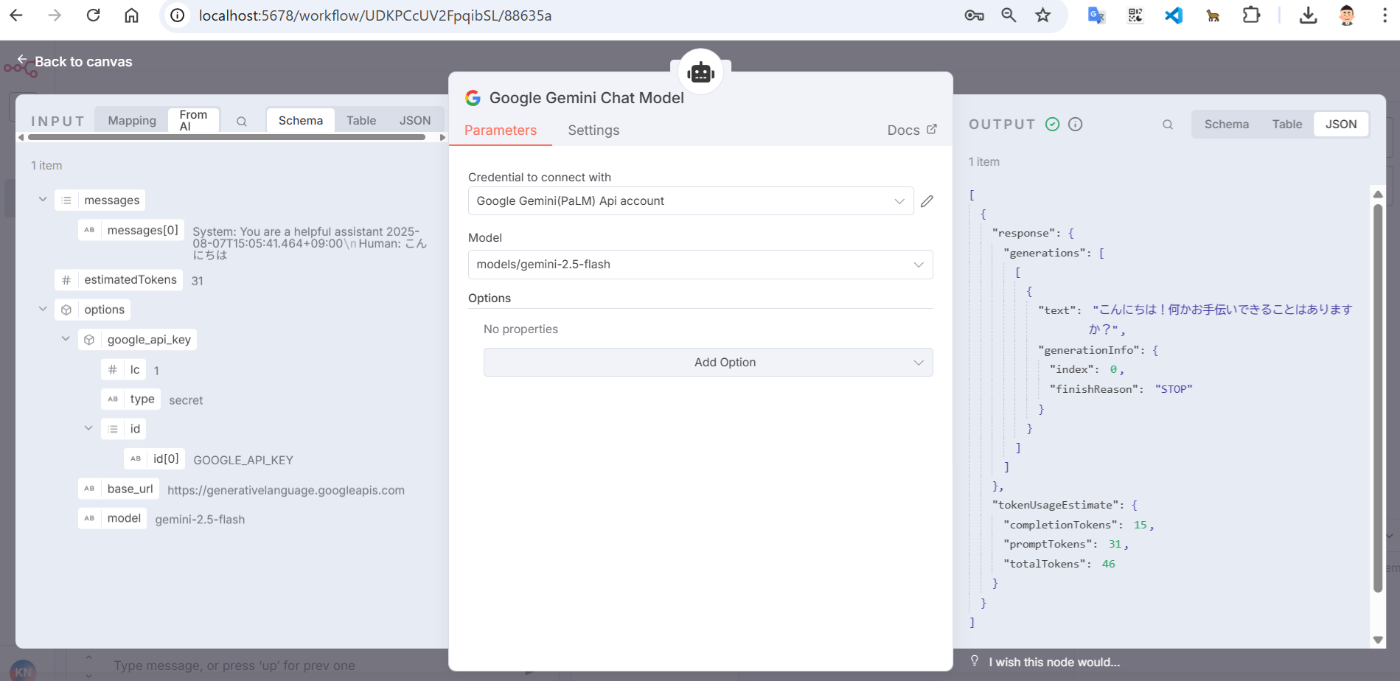Open Model dropdown models/gemini-2.5-flash
This screenshot has width=1400, height=681.
pos(700,264)
